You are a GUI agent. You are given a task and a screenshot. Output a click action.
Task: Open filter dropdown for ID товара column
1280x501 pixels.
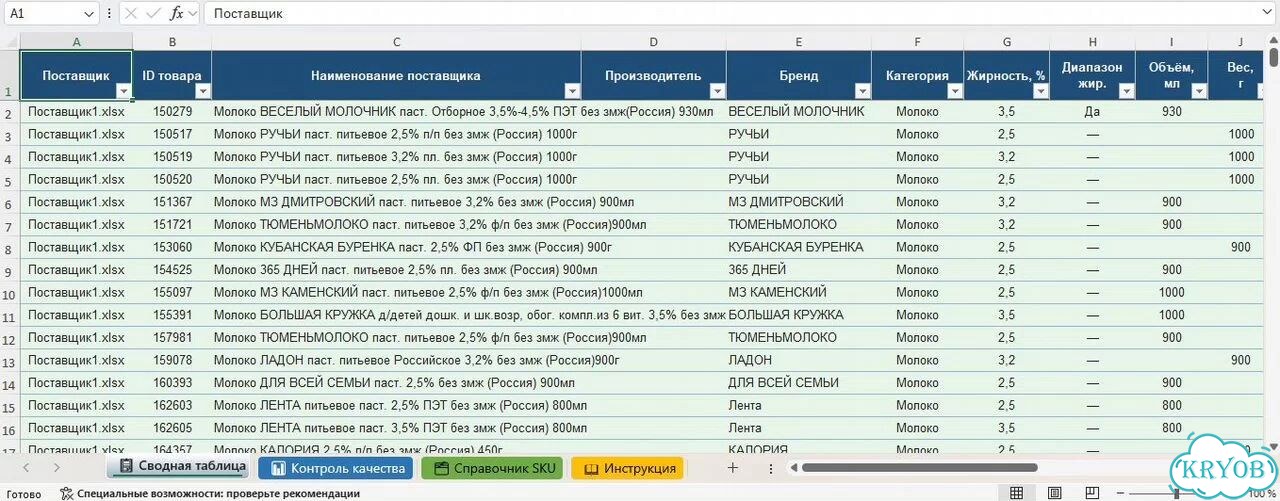click(202, 91)
